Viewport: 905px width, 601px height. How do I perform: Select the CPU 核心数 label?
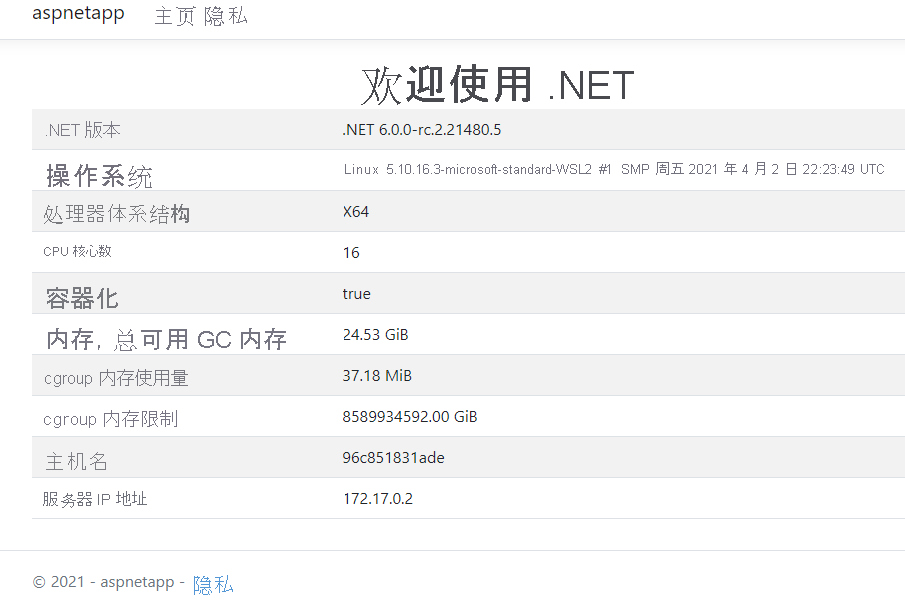pyautogui.click(x=77, y=251)
